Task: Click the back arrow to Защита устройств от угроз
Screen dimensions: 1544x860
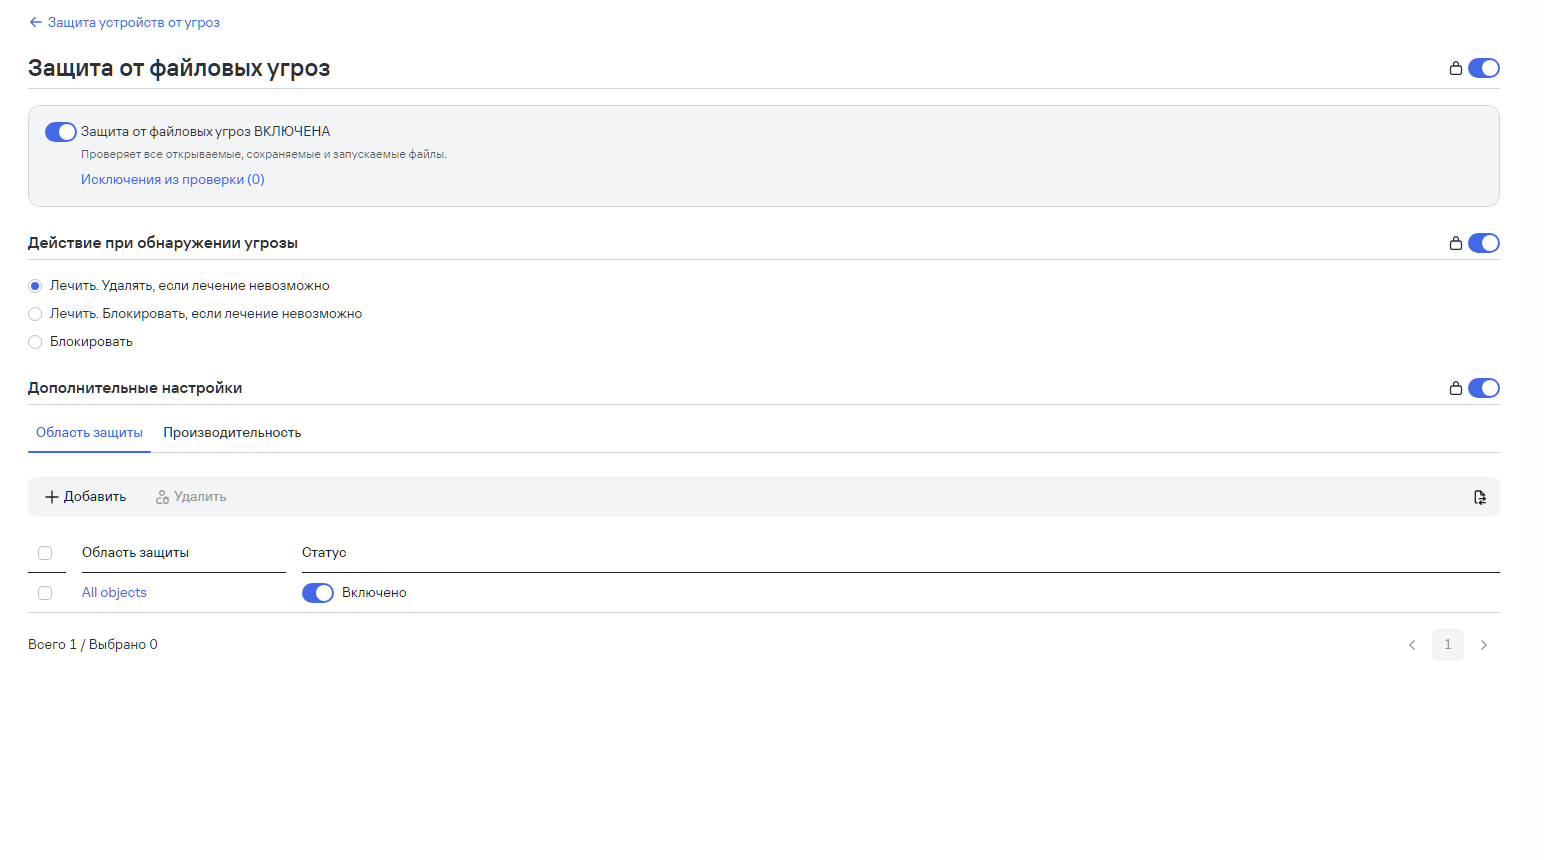Action: point(36,22)
